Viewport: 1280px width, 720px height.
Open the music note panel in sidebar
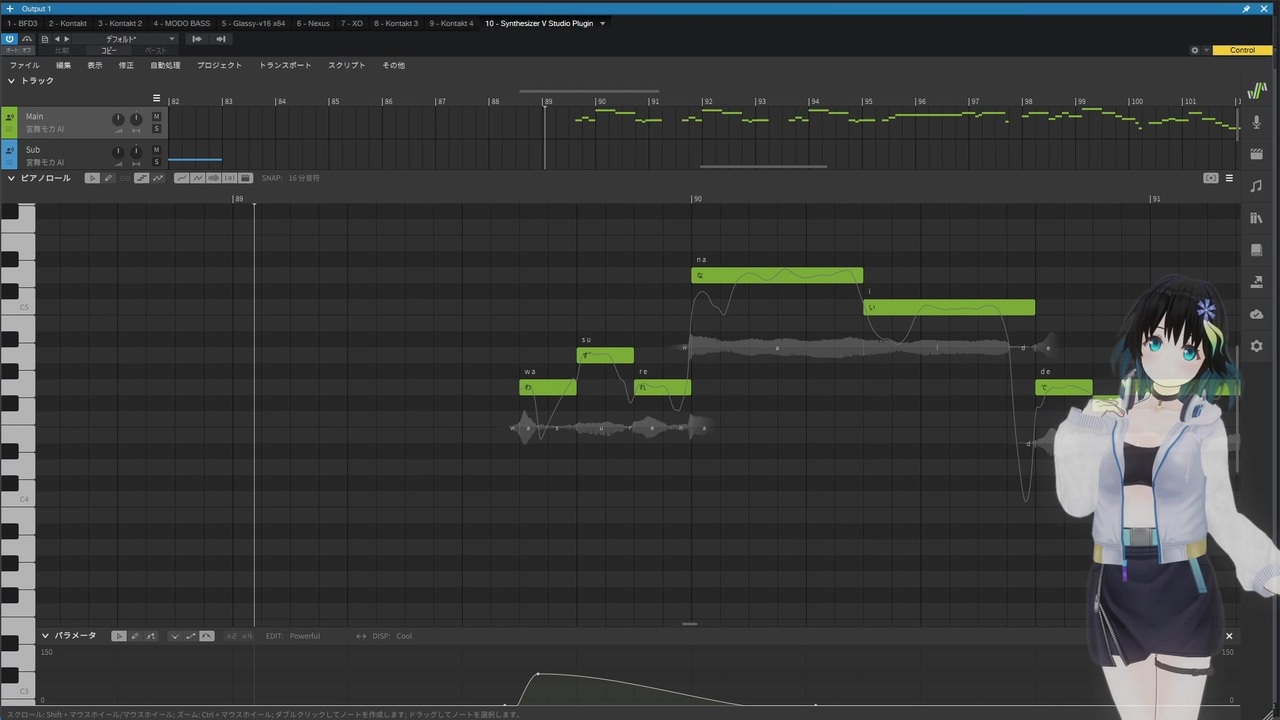pyautogui.click(x=1257, y=186)
